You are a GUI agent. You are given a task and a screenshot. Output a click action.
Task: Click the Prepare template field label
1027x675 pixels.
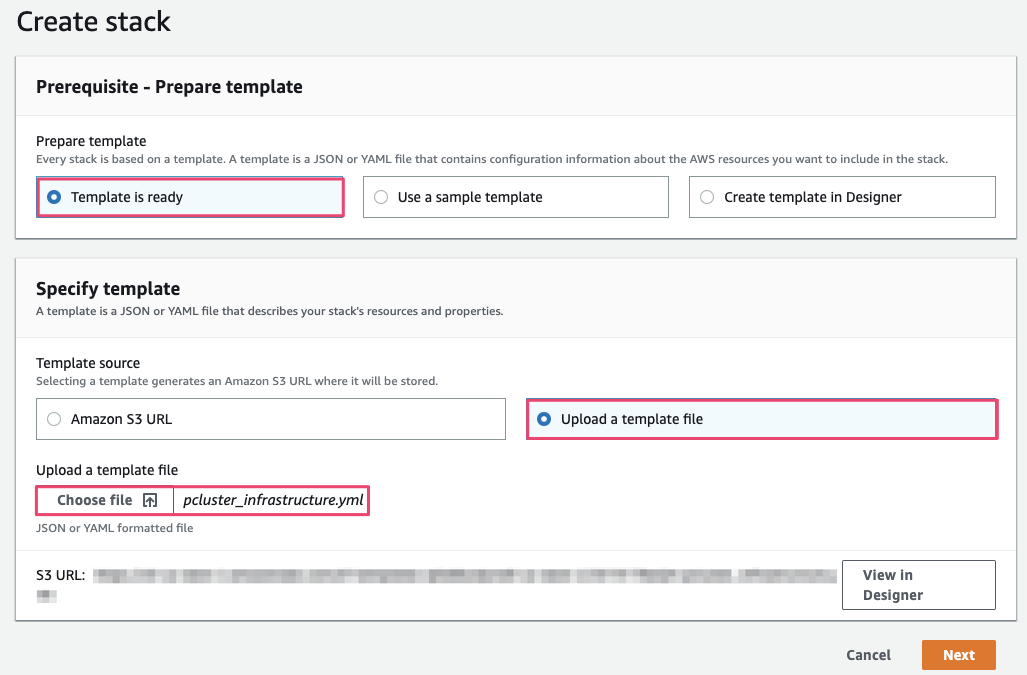pos(91,141)
